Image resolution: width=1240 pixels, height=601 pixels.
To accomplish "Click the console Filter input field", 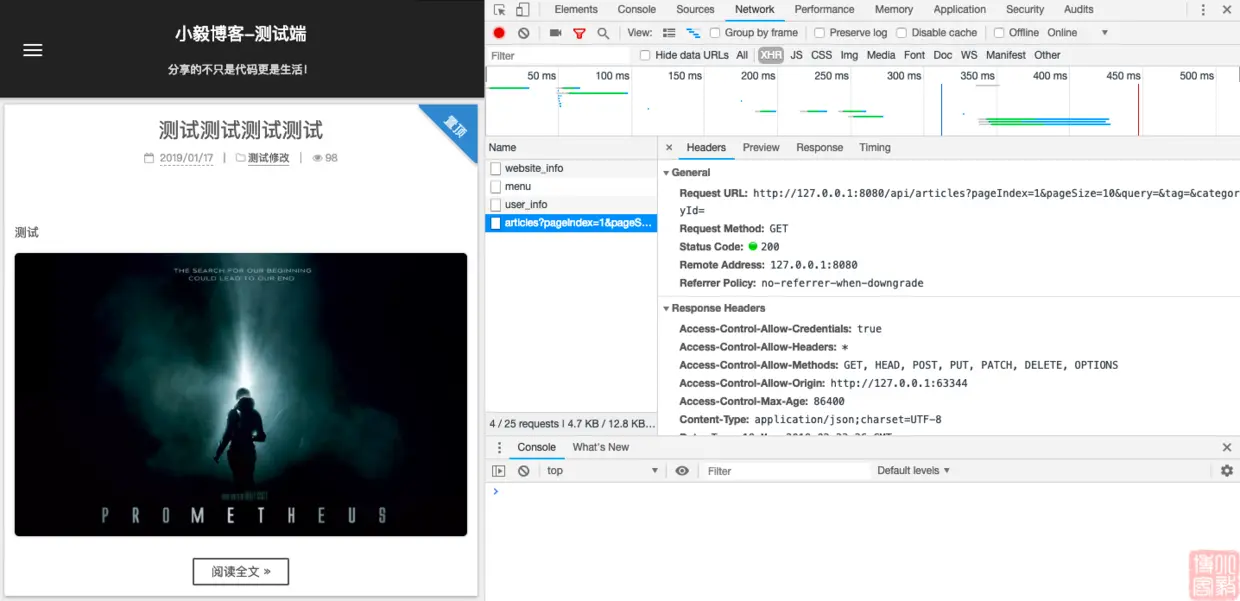I will pos(786,471).
